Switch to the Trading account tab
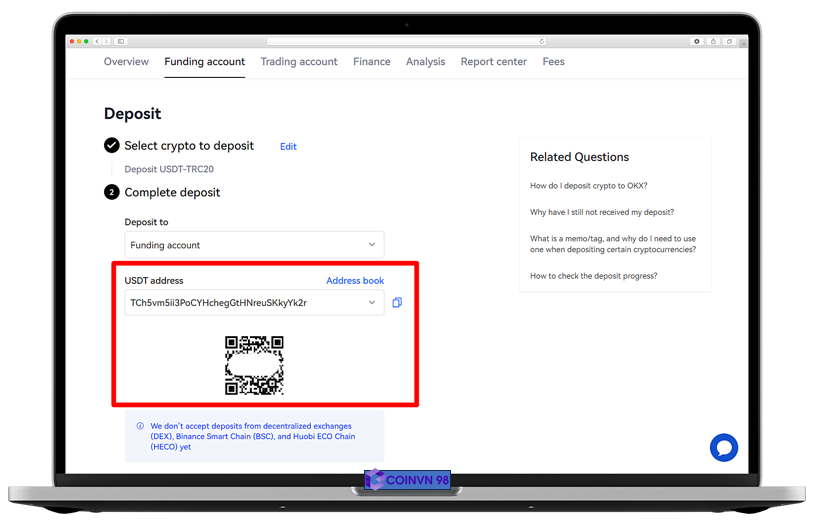This screenshot has width=814, height=526. point(299,62)
